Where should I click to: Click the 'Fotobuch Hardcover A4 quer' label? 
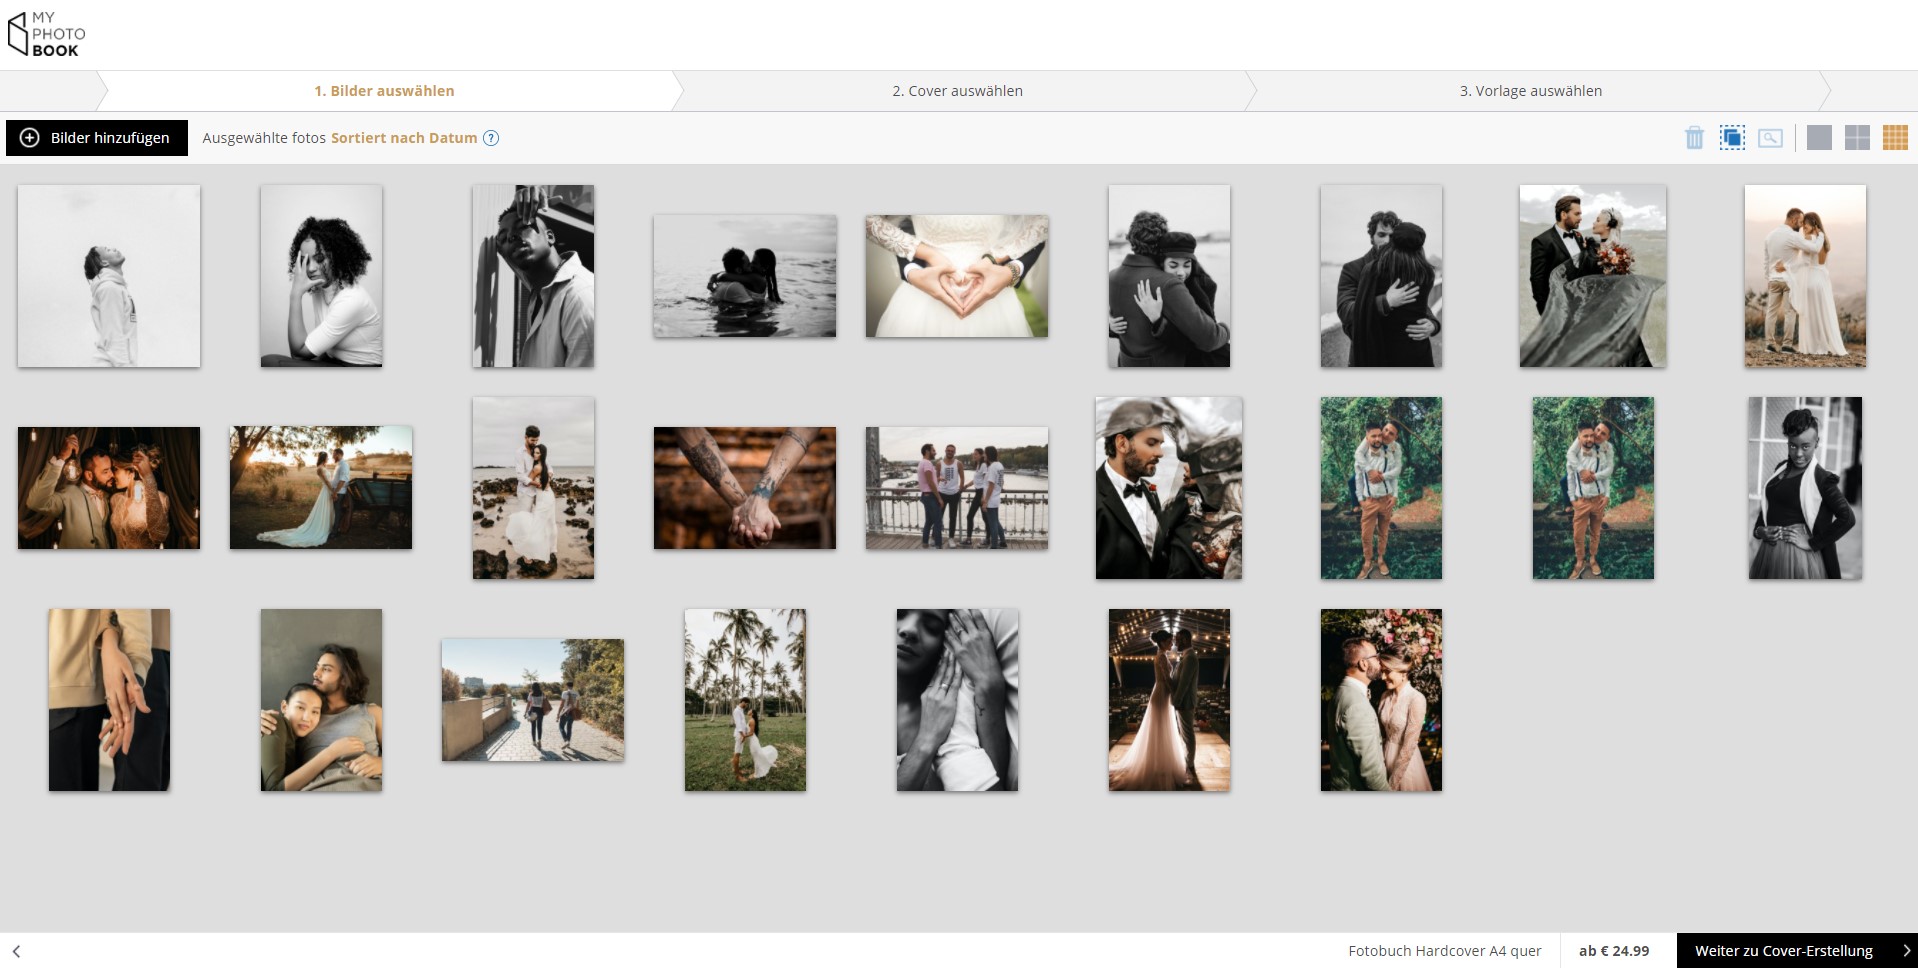pyautogui.click(x=1444, y=951)
